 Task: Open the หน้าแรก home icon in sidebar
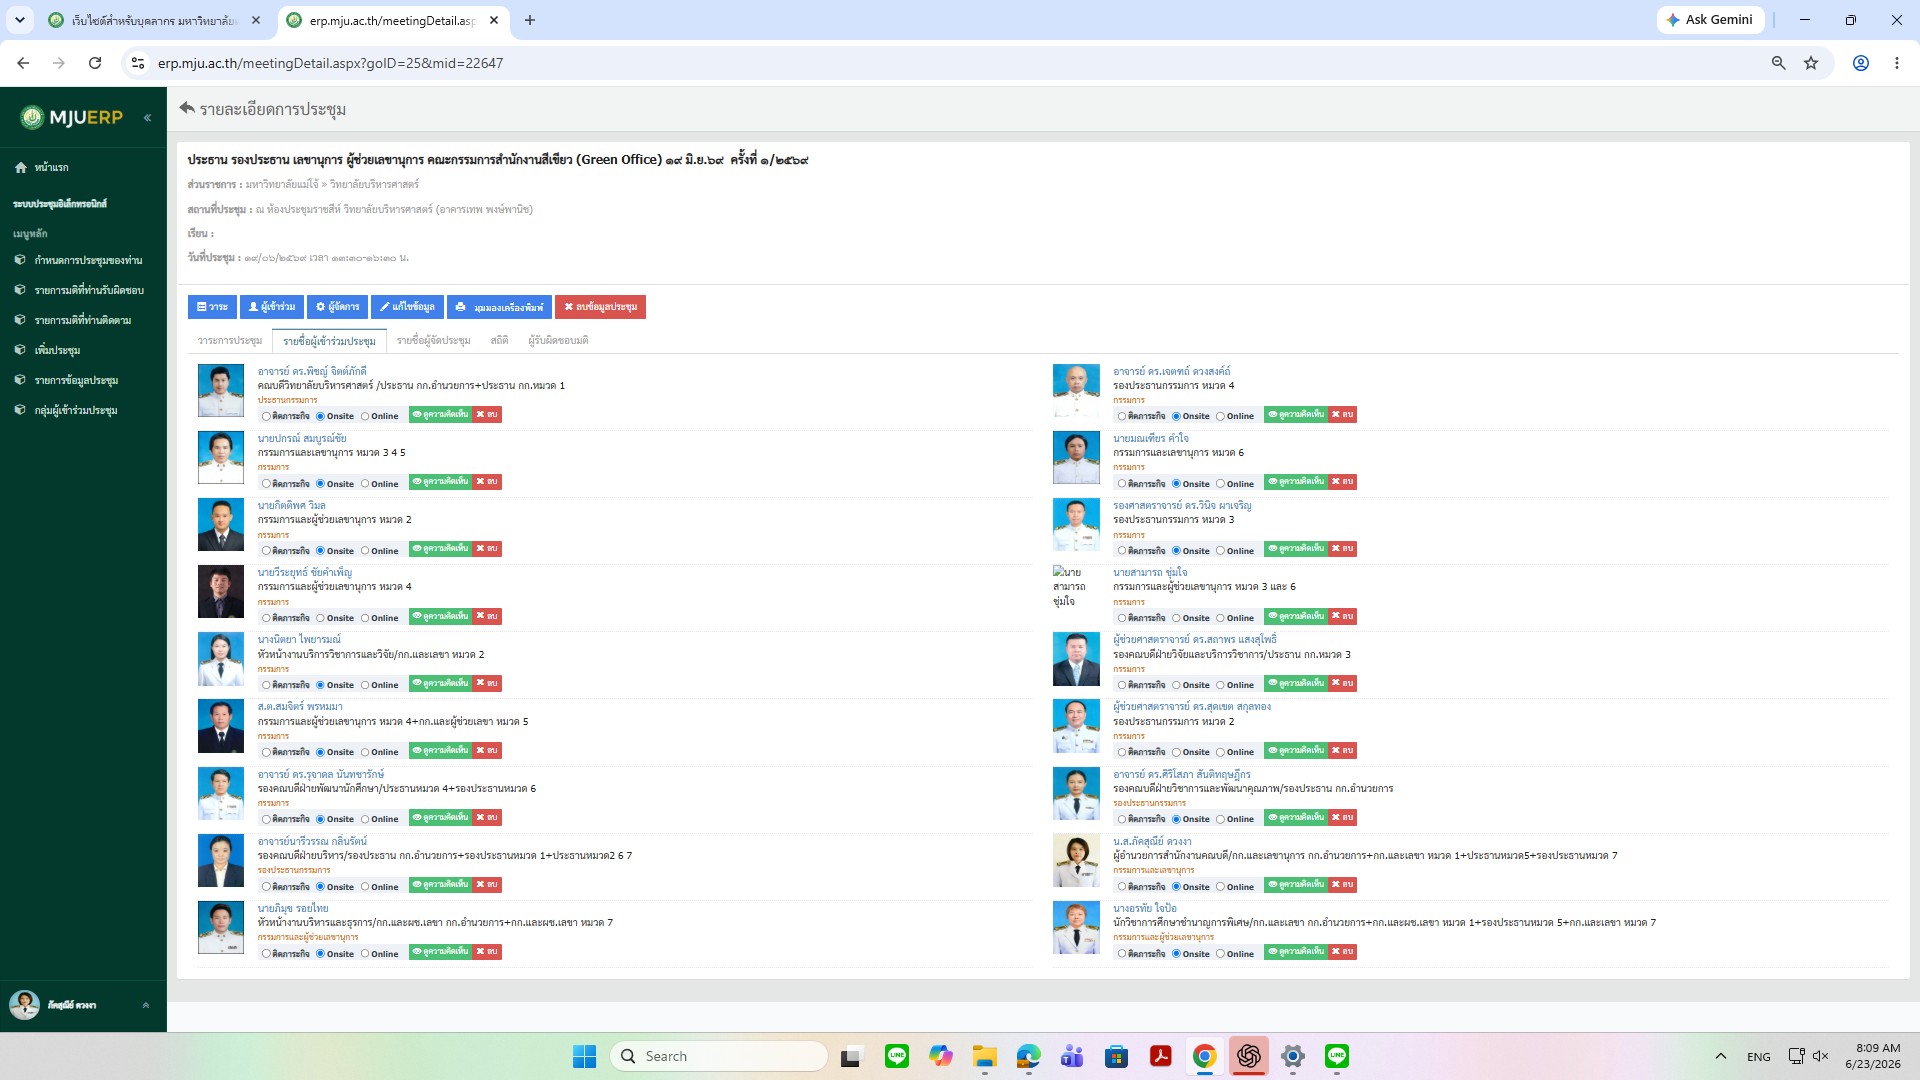coord(20,168)
